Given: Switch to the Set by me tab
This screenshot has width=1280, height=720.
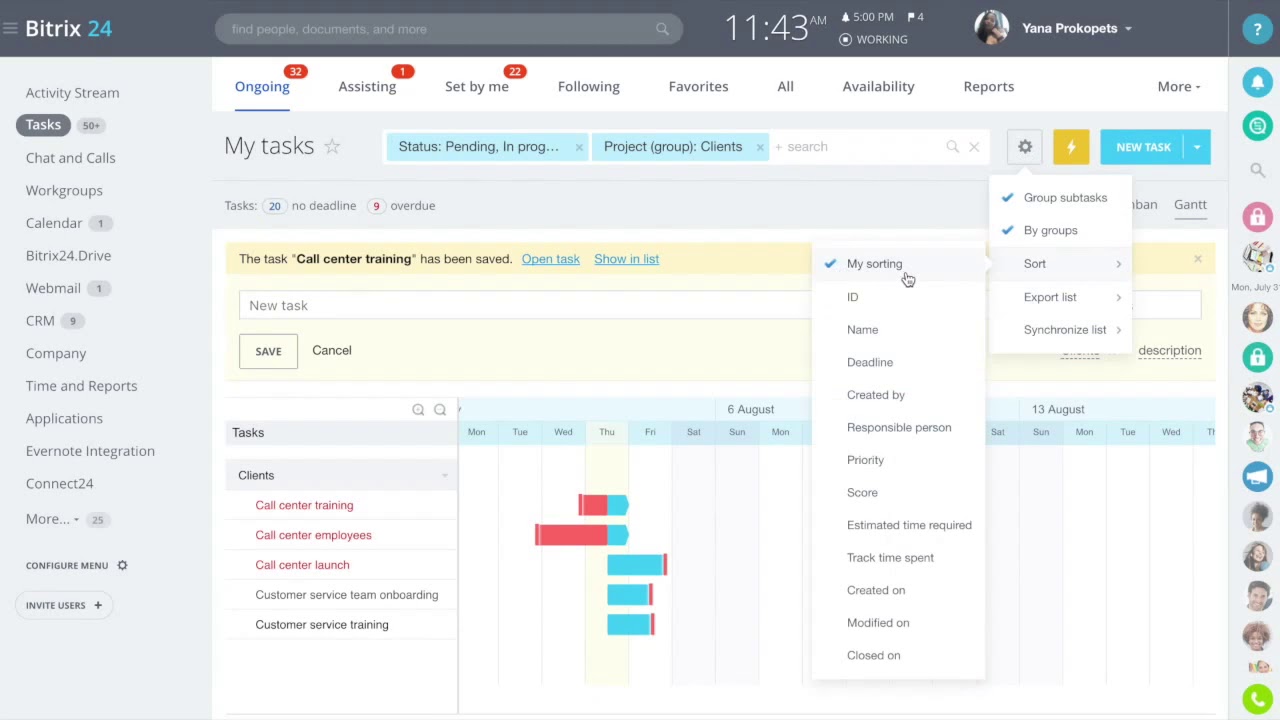Looking at the screenshot, I should tap(477, 87).
